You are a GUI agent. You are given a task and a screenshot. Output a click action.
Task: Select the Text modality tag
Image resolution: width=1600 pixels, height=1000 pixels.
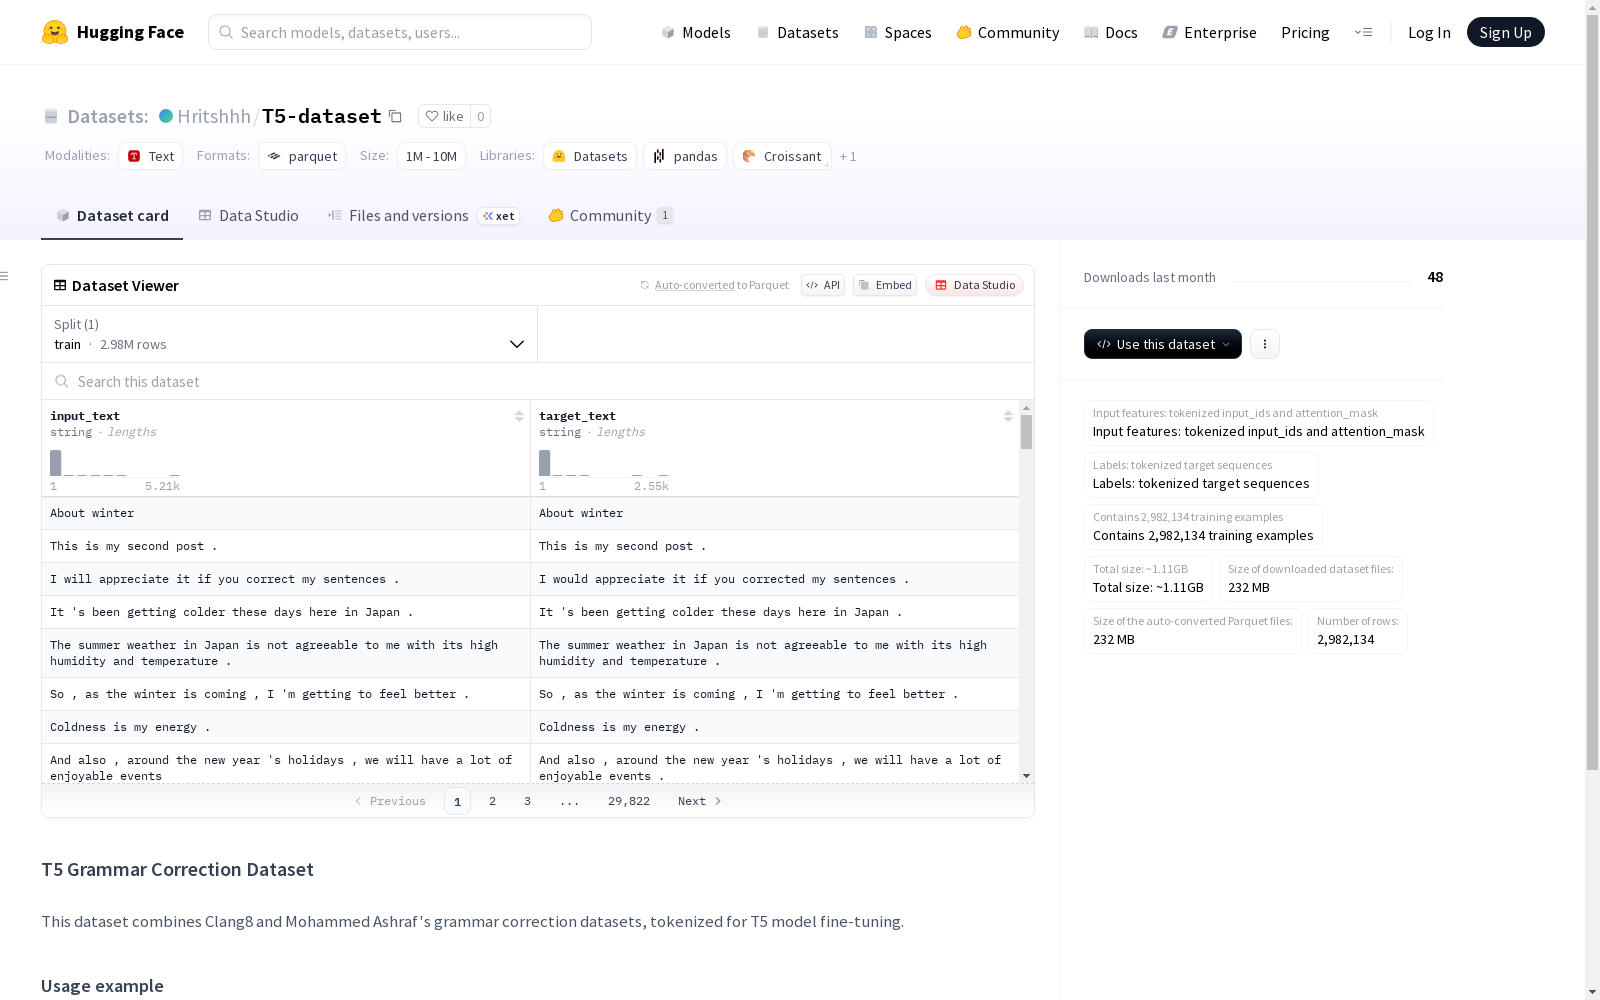pos(151,156)
